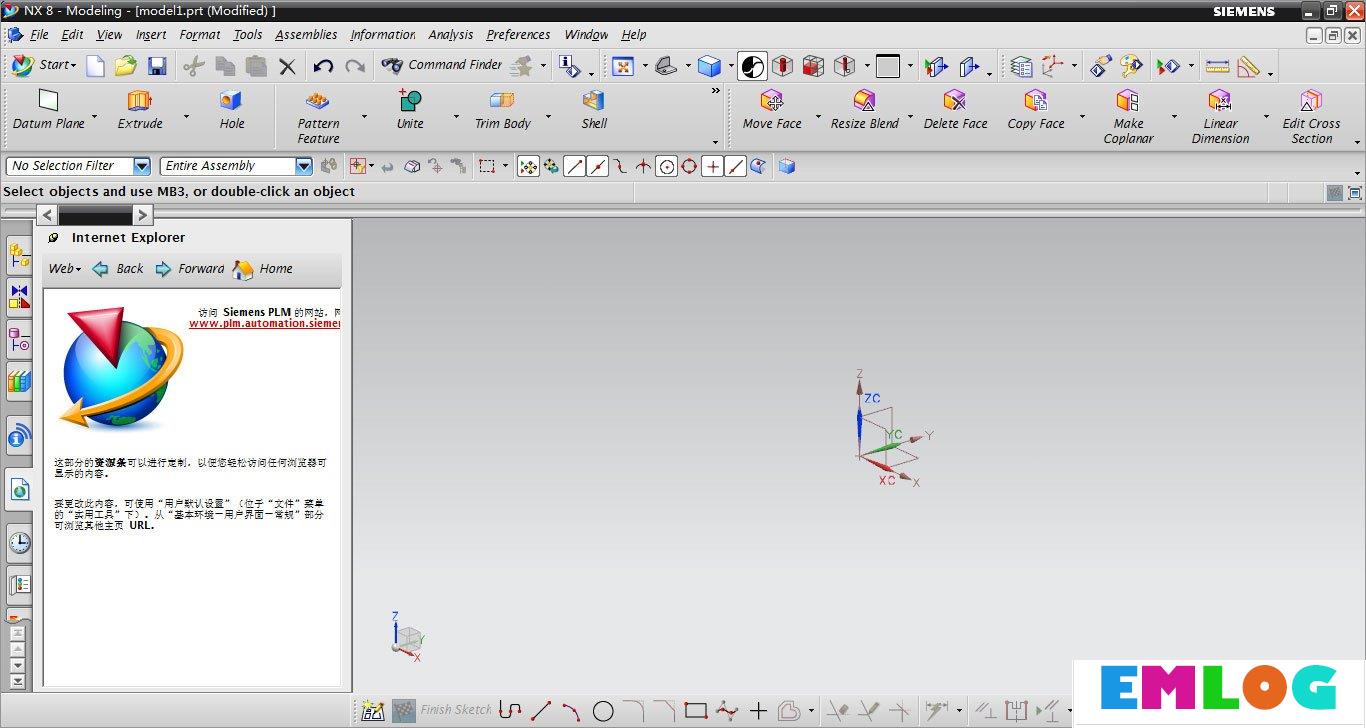Click the sketch Arc tool
The image size is (1366, 728).
point(571,711)
